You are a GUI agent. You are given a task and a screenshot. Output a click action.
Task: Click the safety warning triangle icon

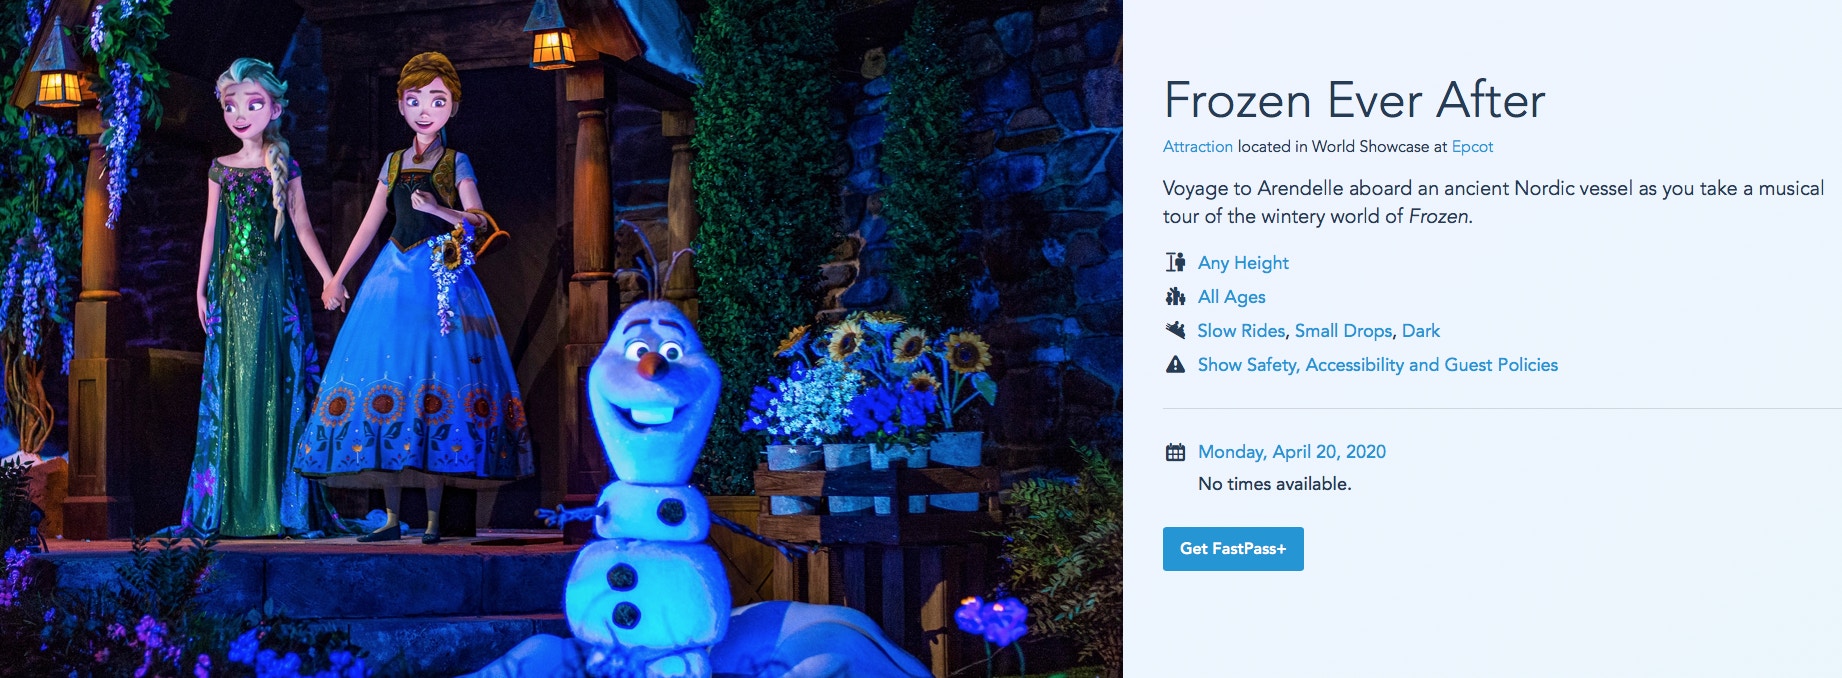pyautogui.click(x=1175, y=364)
